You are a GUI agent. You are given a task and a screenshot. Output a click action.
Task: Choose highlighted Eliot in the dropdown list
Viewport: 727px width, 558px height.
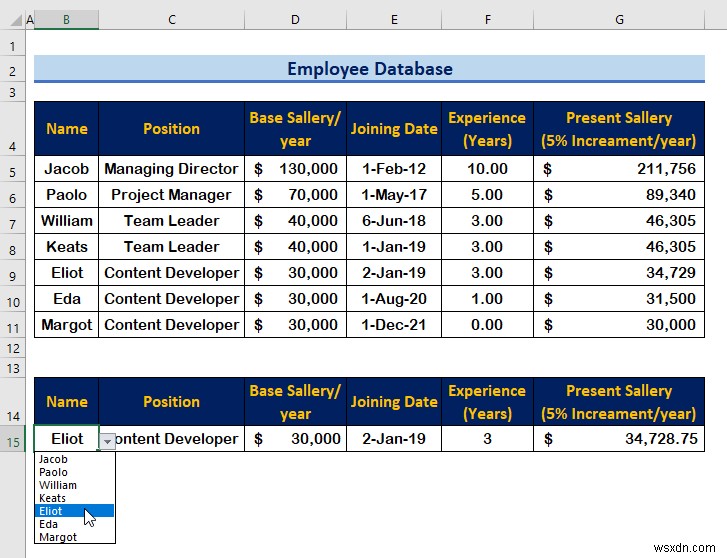coord(74,511)
